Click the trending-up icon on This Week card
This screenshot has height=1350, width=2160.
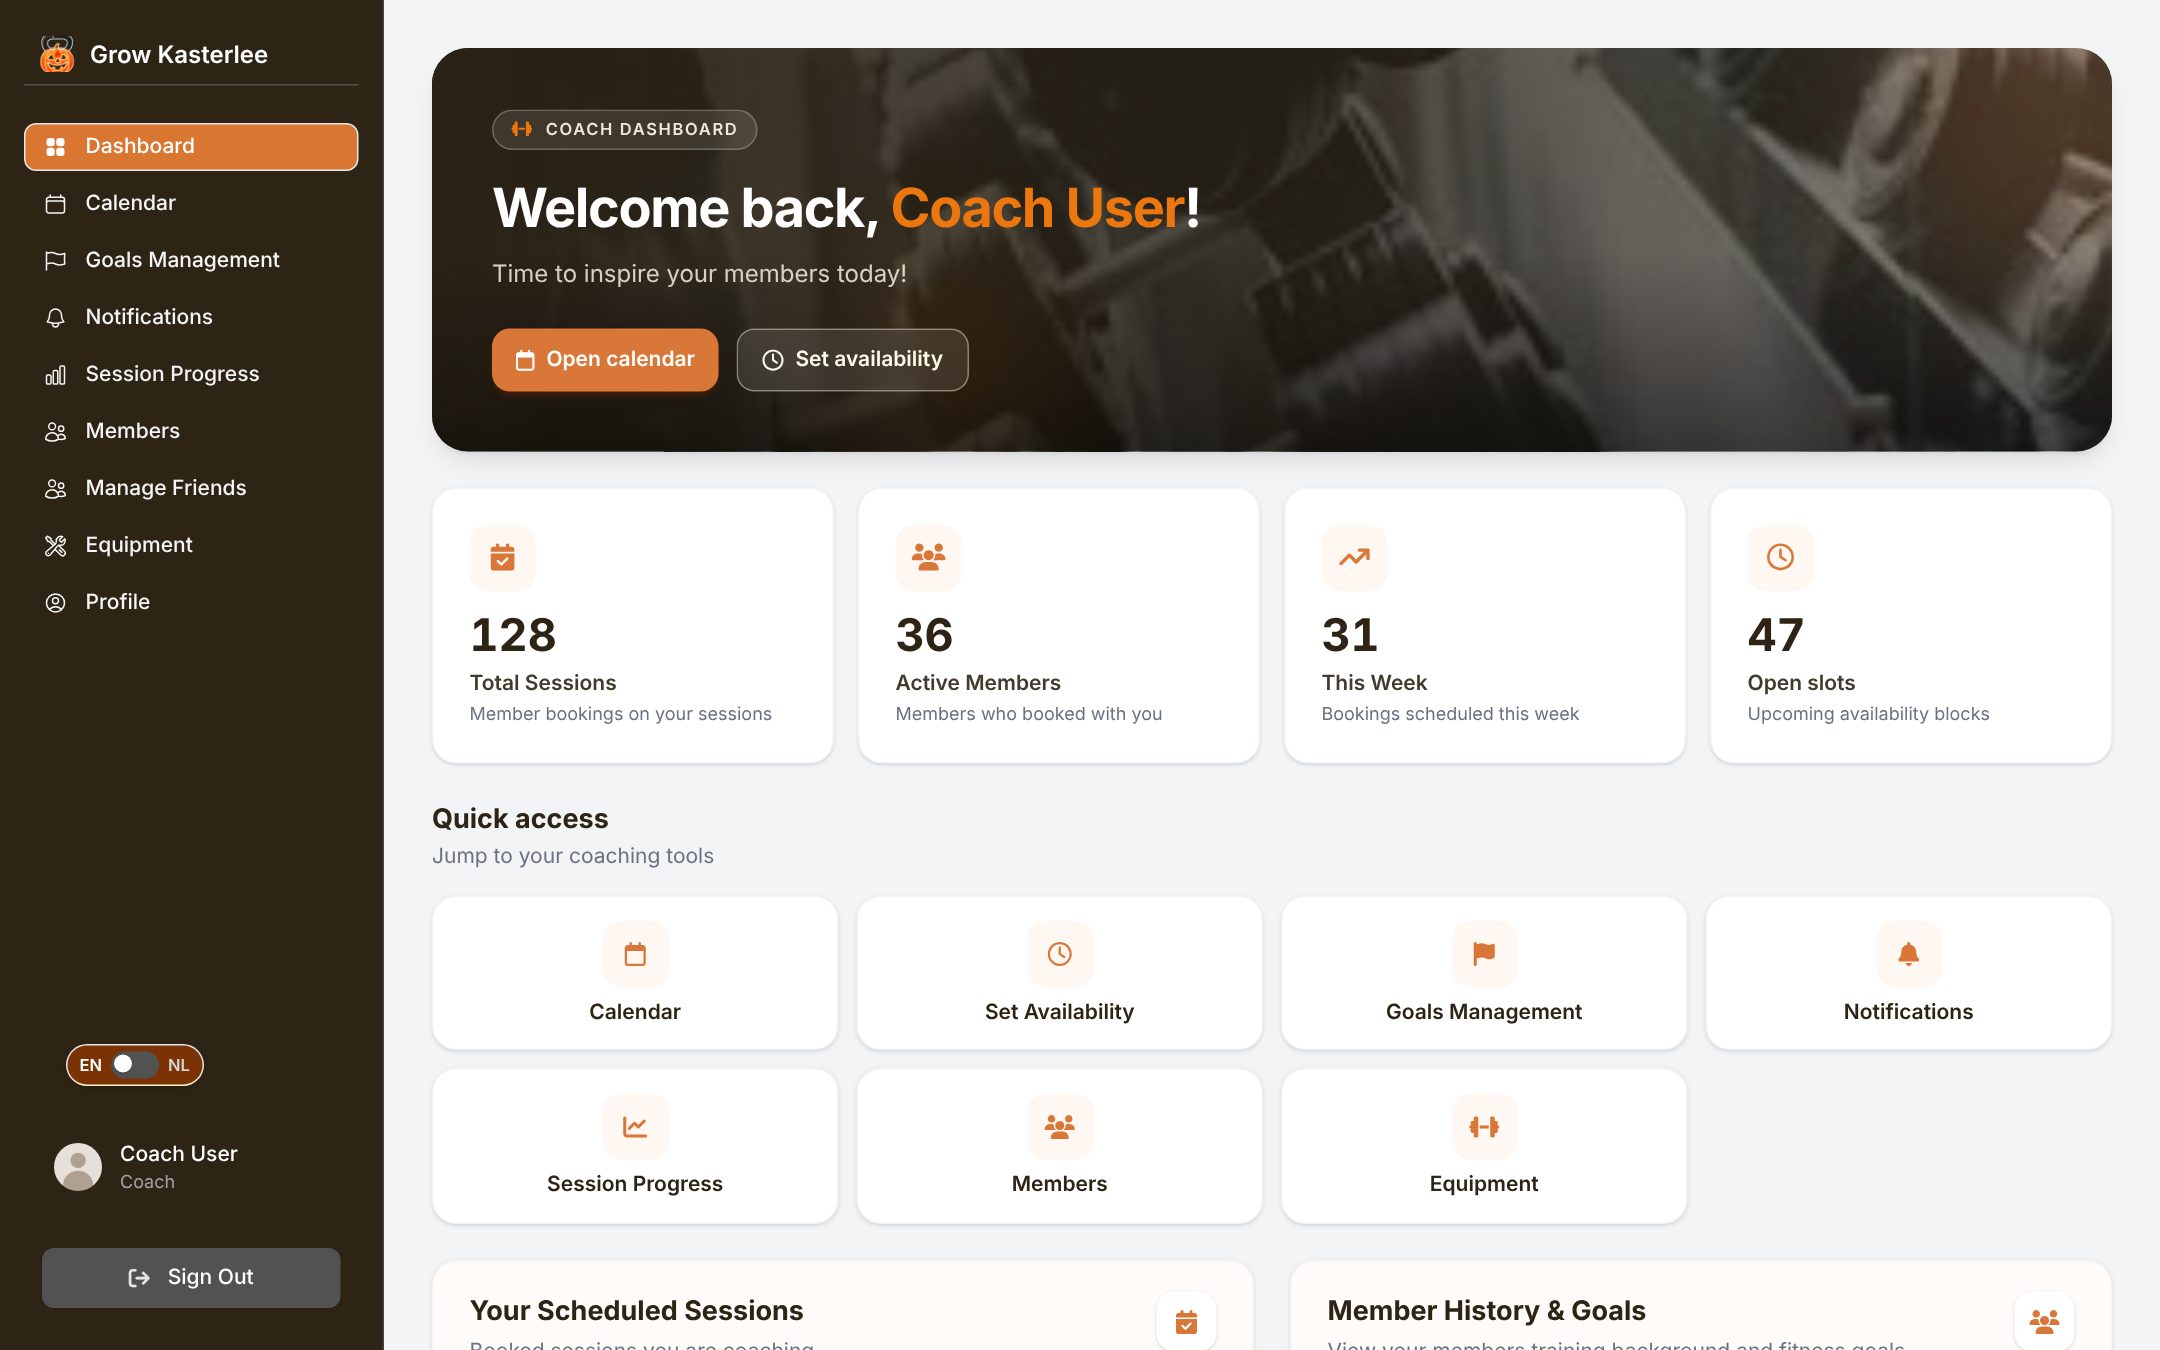[1354, 557]
